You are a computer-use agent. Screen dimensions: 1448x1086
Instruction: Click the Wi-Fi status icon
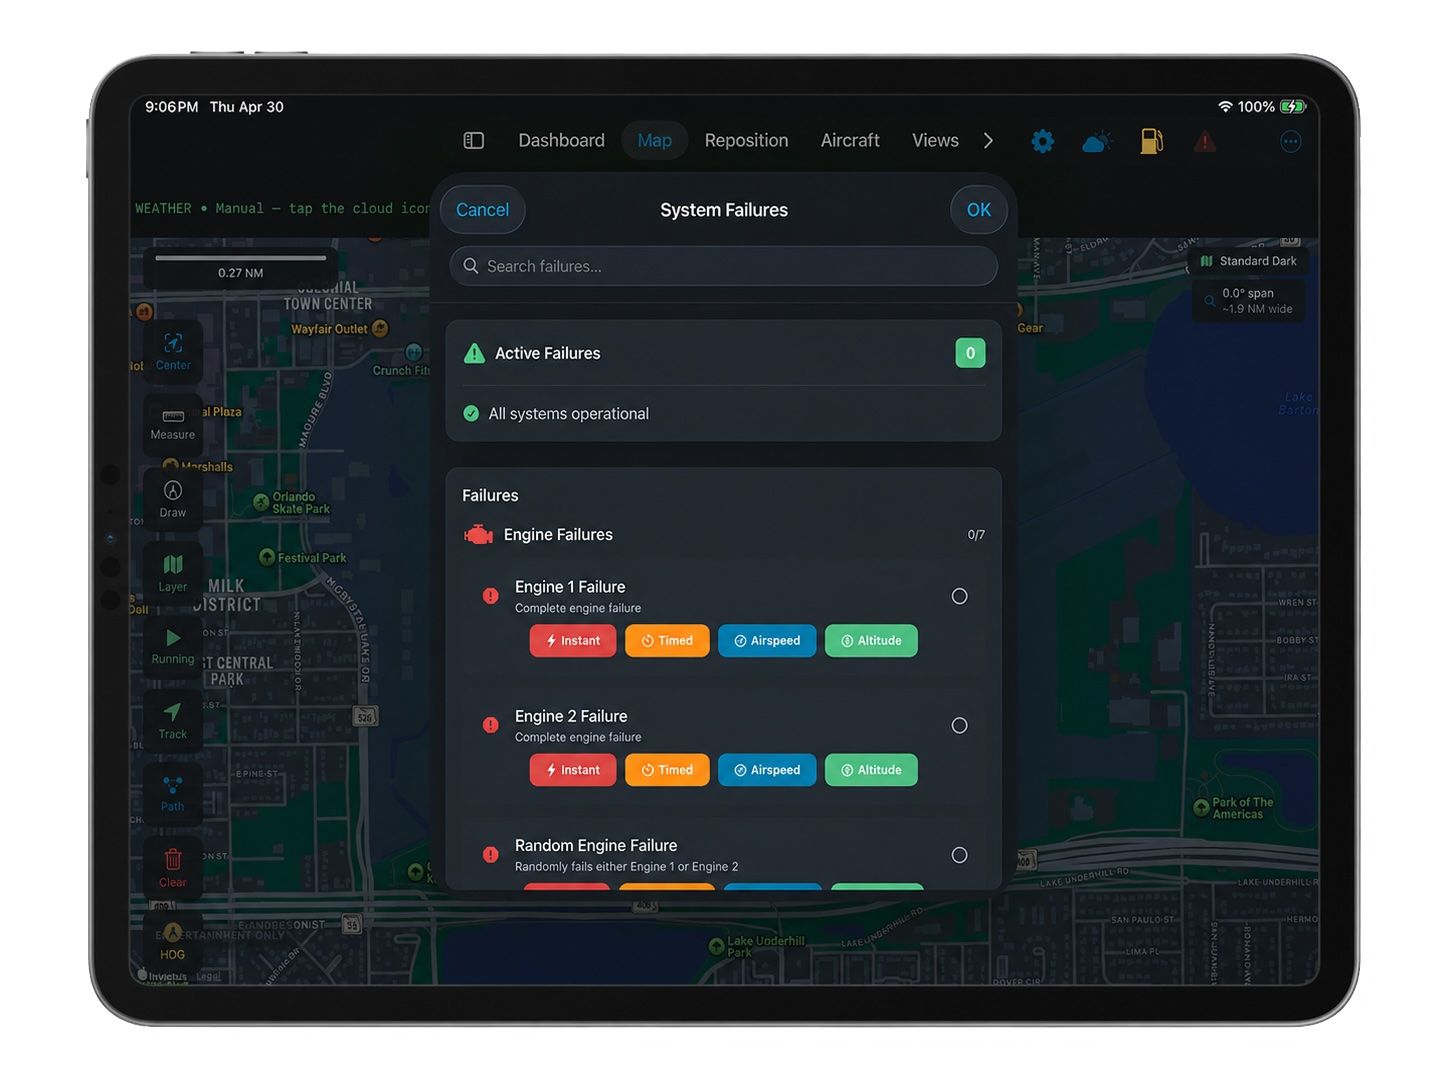coord(1225,107)
